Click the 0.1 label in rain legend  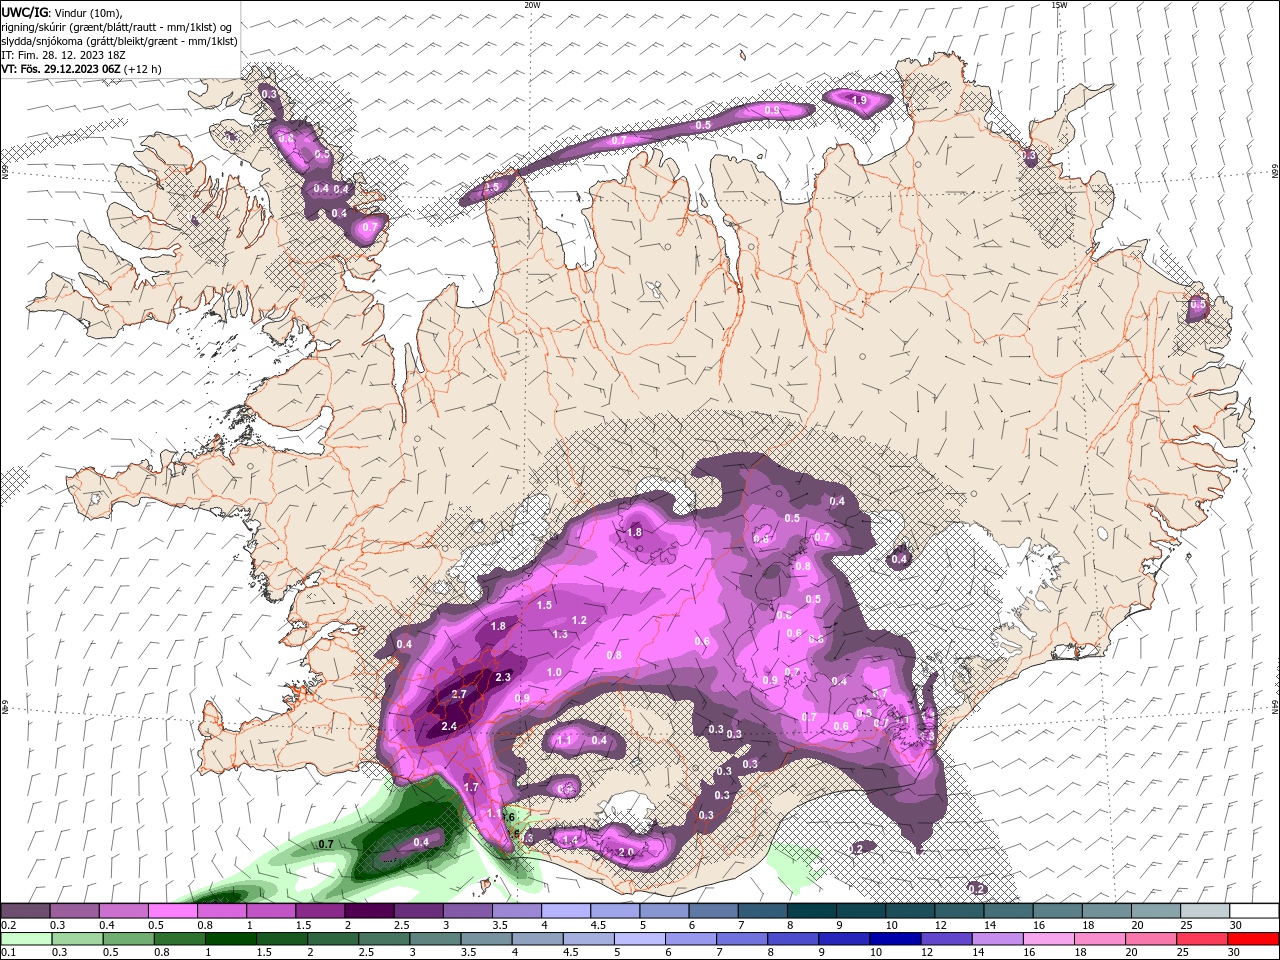pyautogui.click(x=7, y=953)
